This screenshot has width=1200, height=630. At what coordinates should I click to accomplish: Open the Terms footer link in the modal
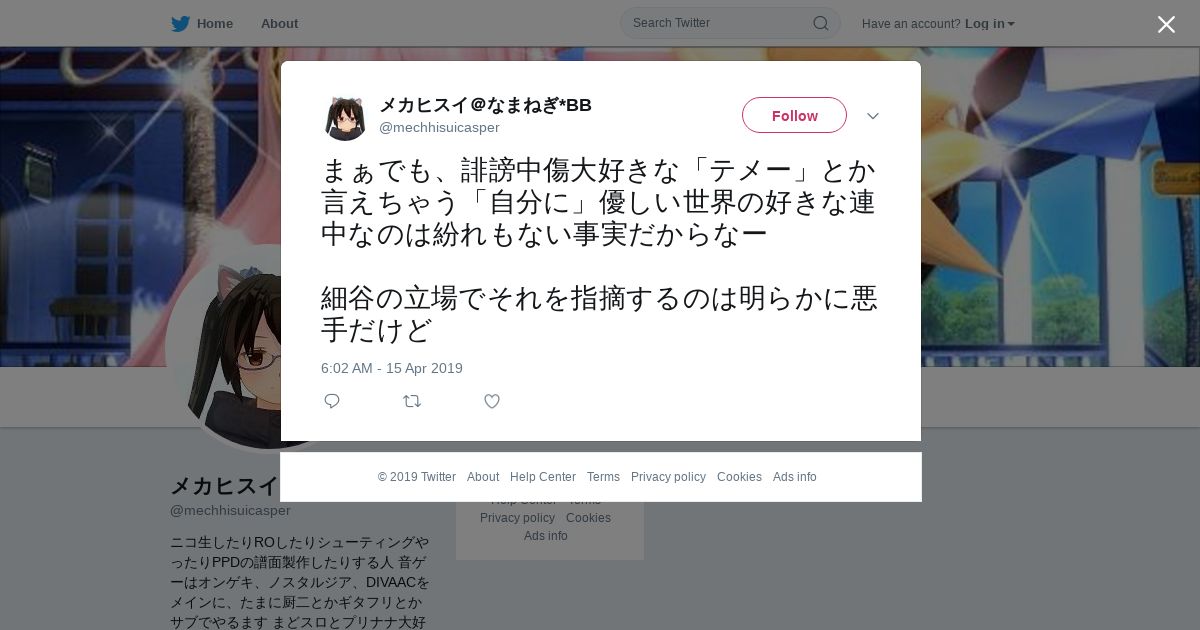click(603, 477)
